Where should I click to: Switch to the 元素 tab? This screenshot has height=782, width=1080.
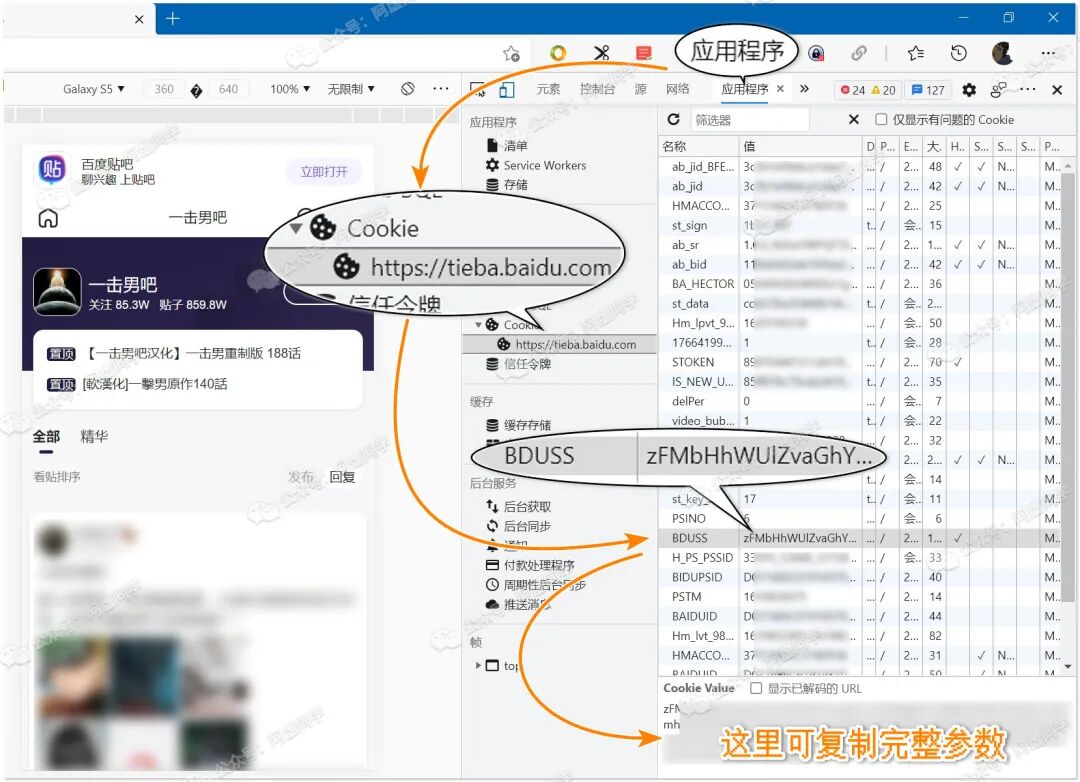[x=548, y=89]
